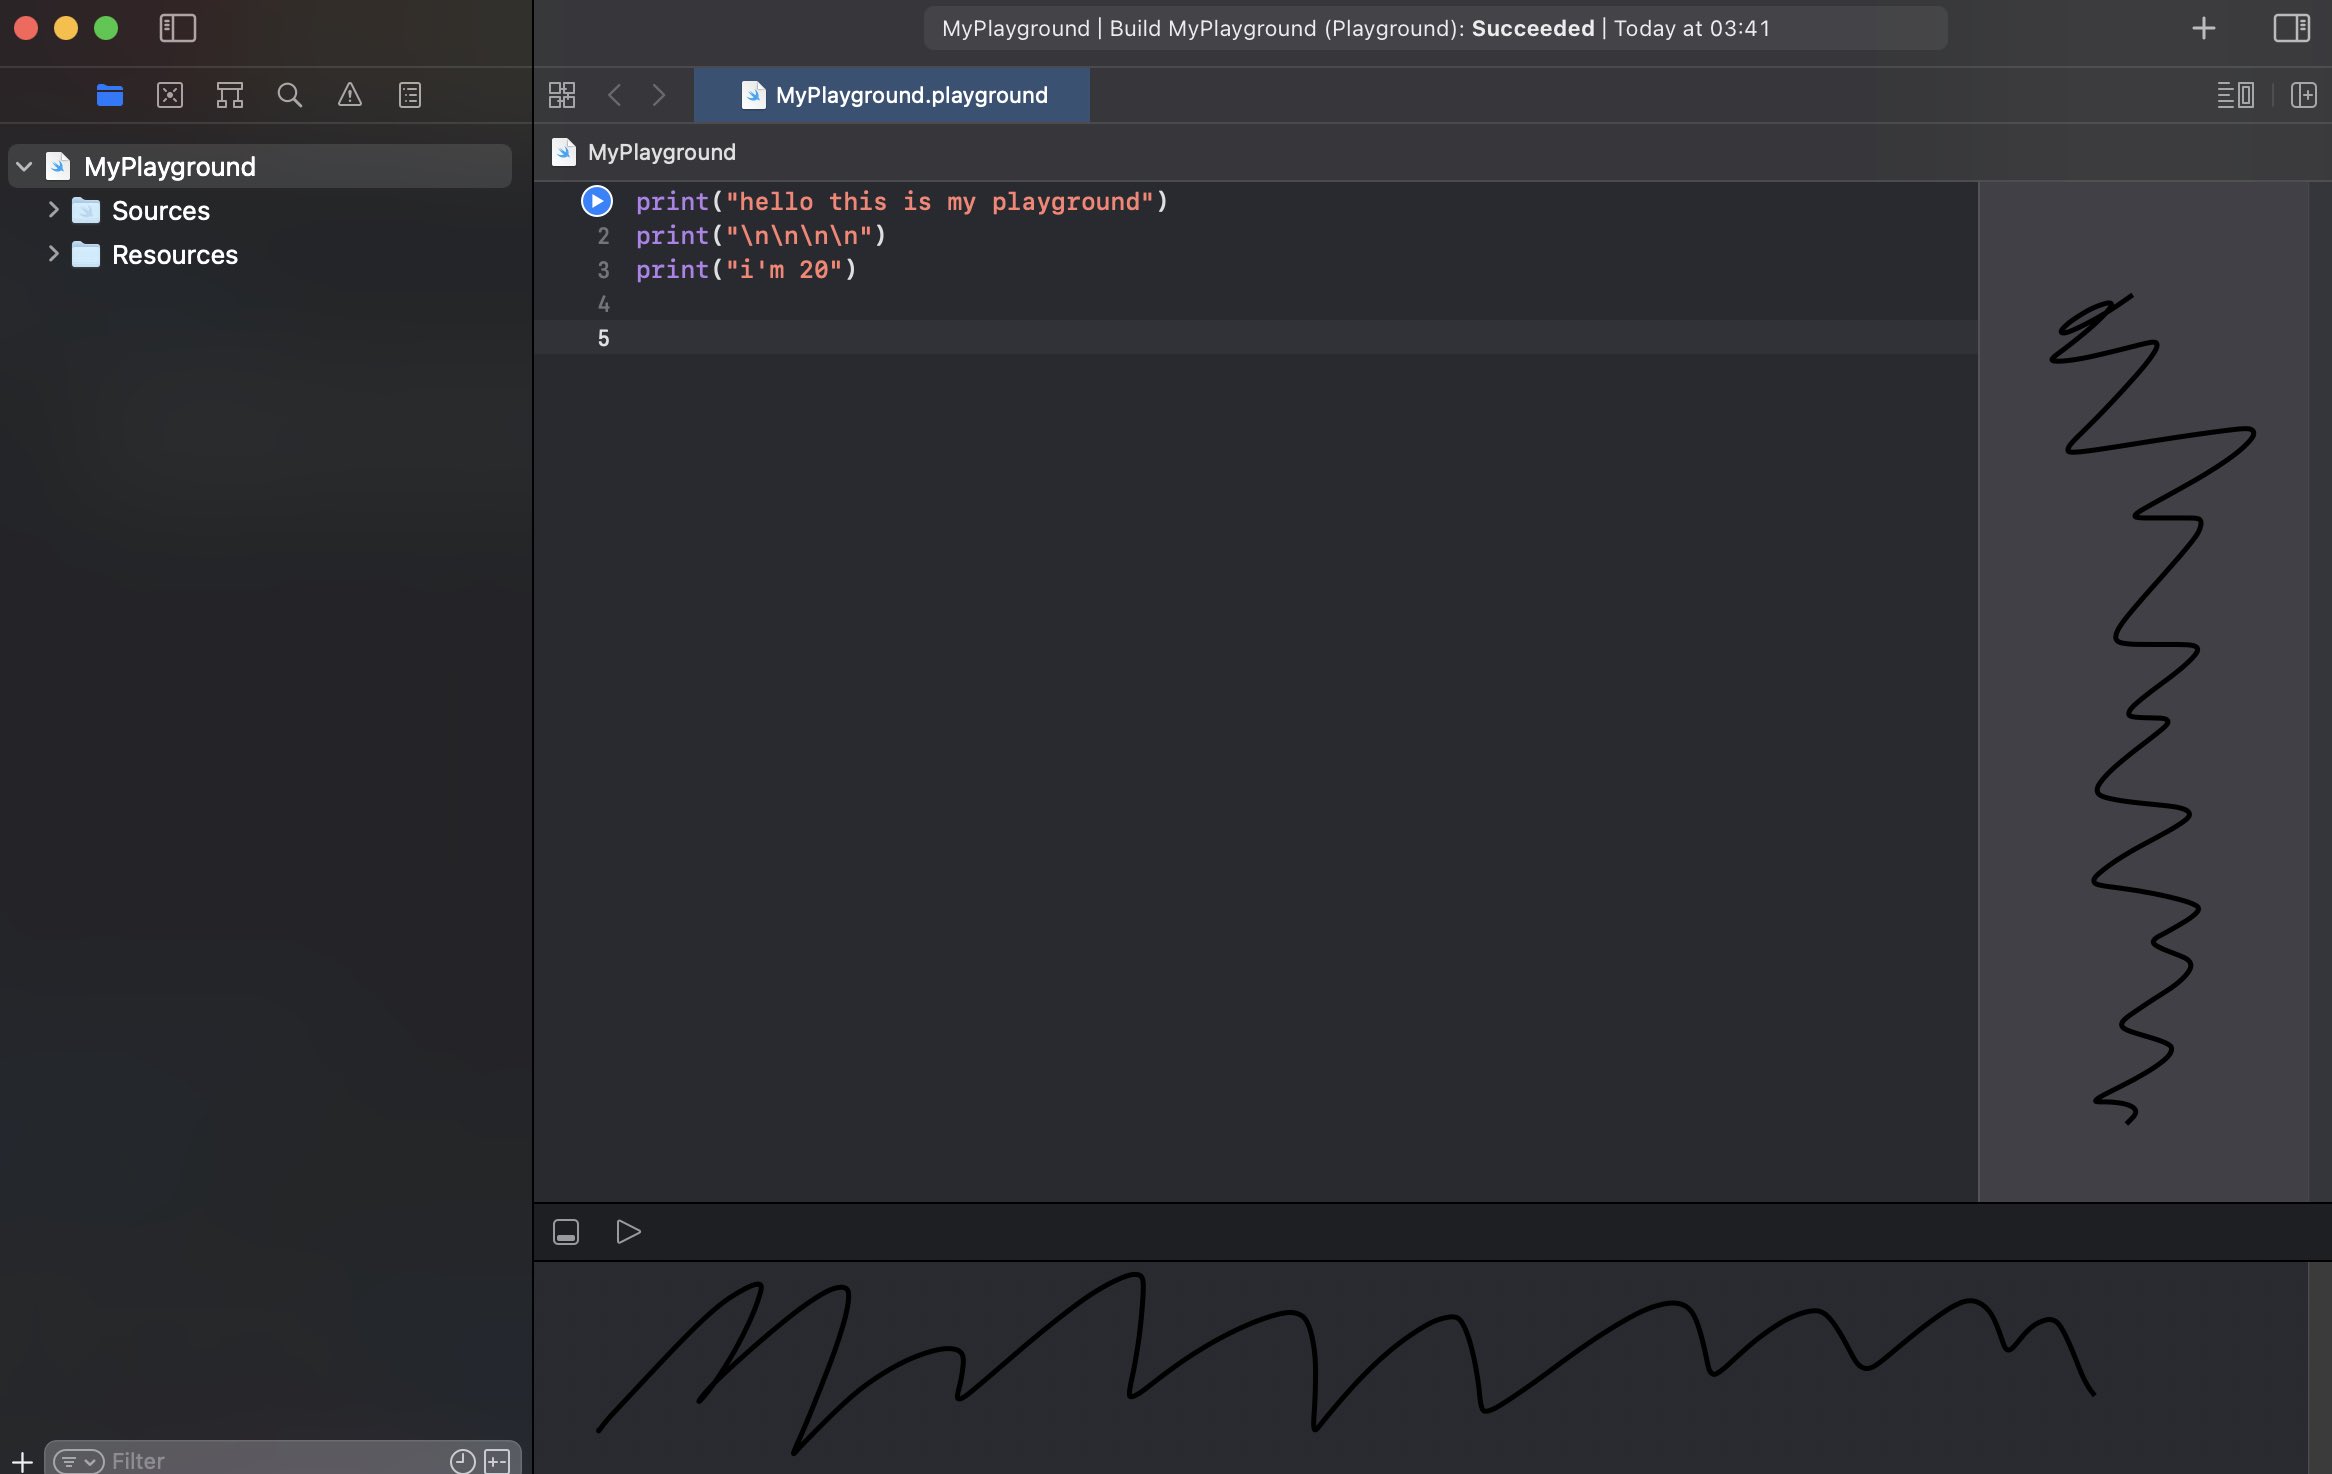
Task: Expand the Resources folder
Action: (54, 254)
